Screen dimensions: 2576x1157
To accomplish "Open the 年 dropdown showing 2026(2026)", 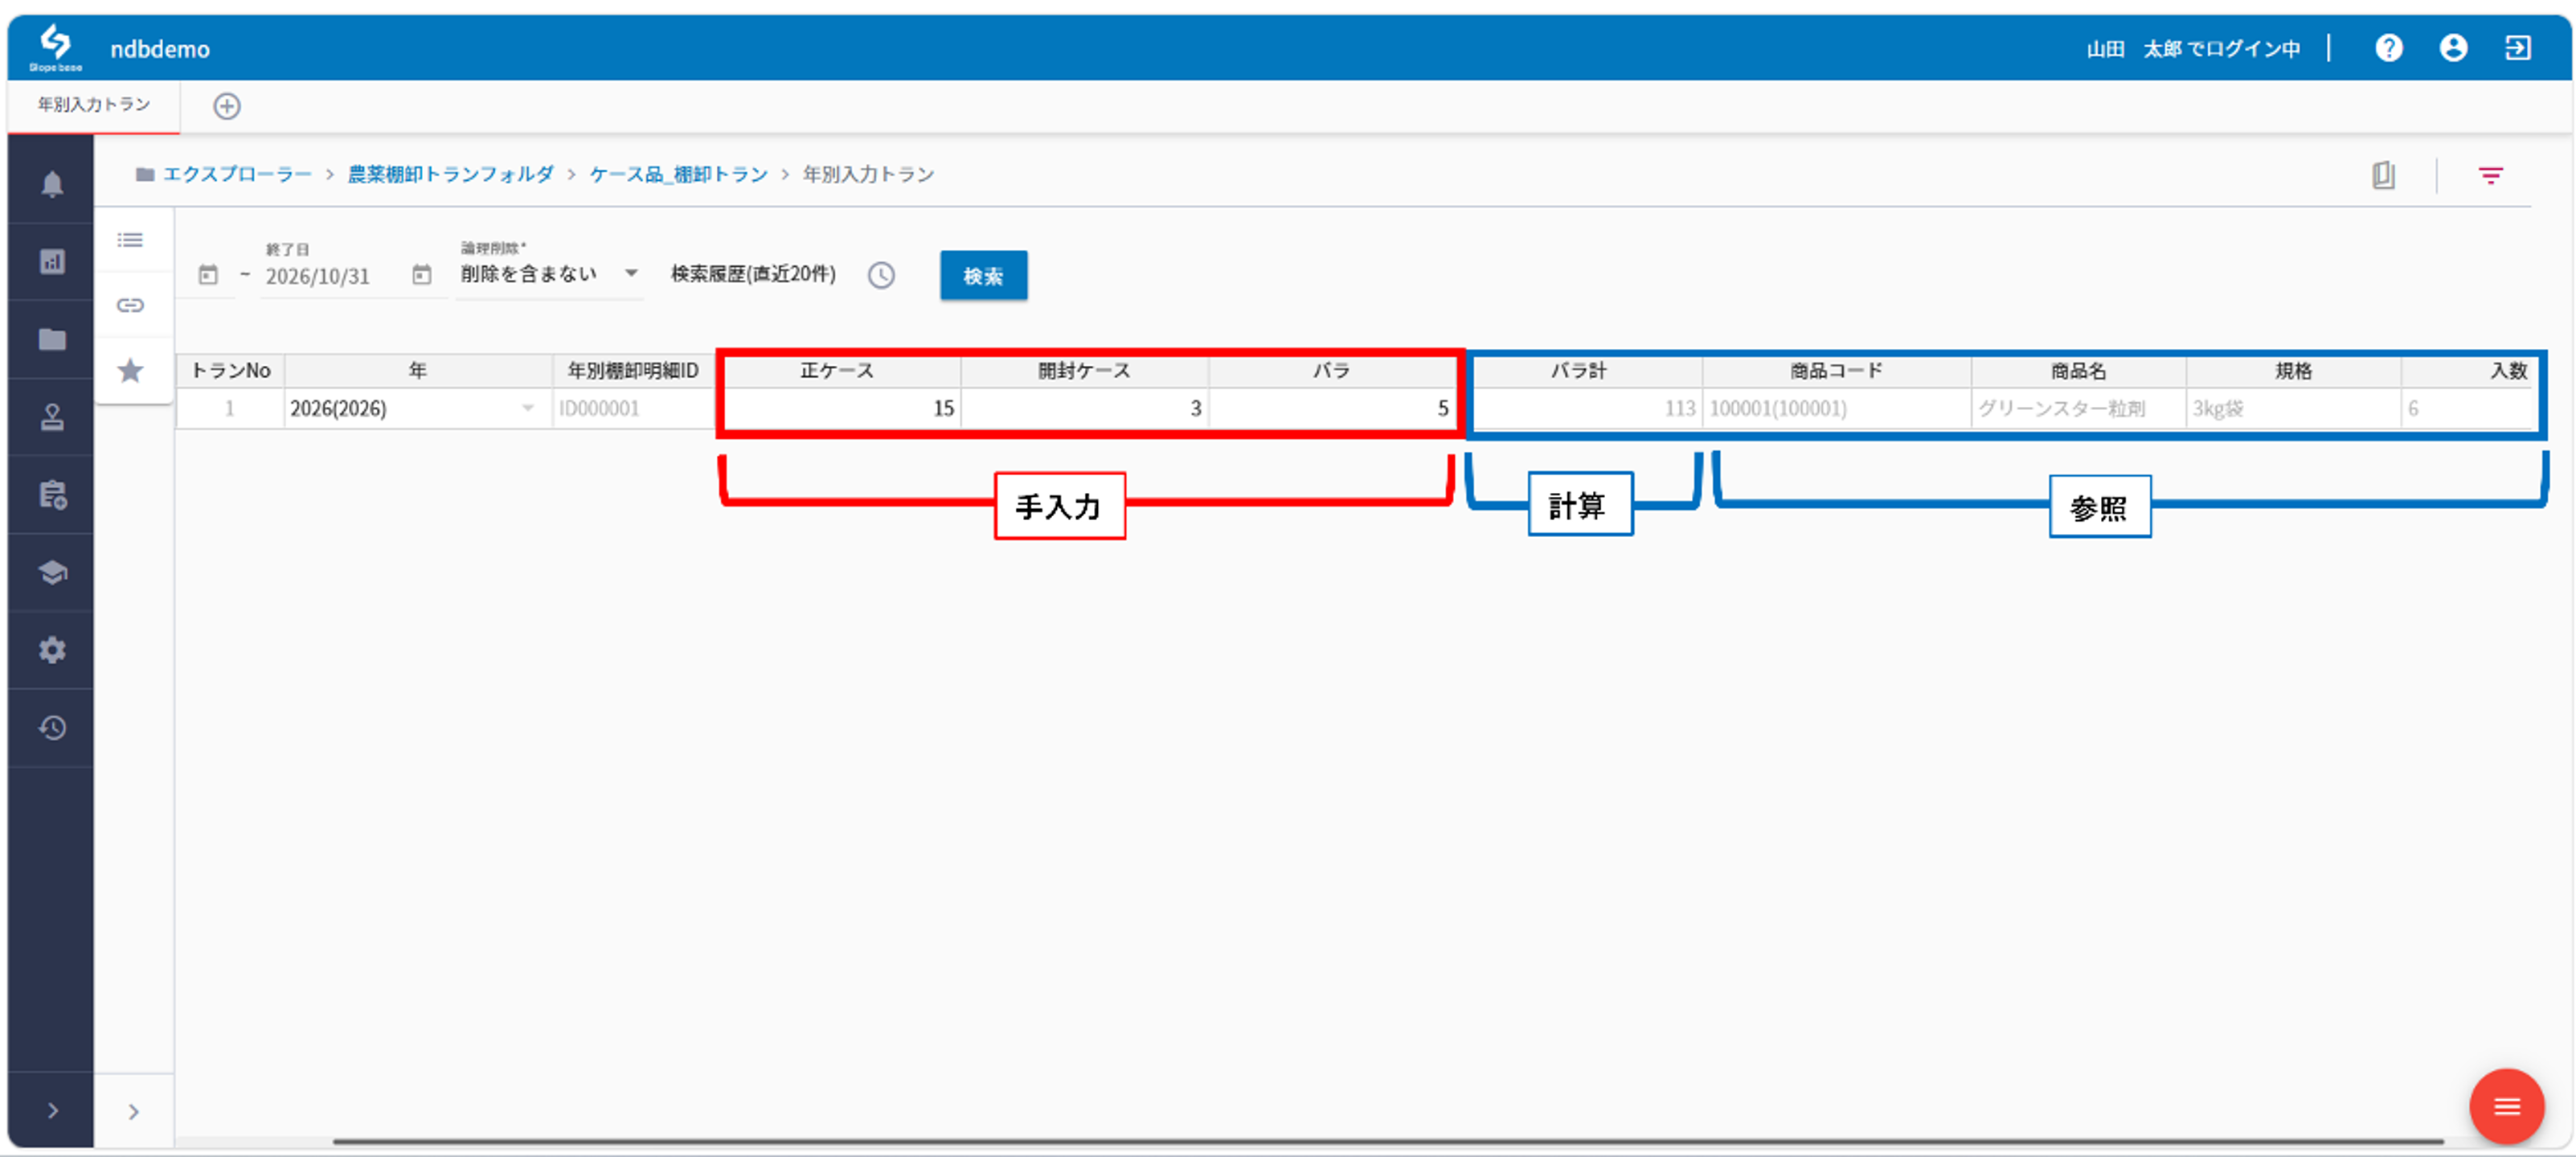I will tap(418, 408).
